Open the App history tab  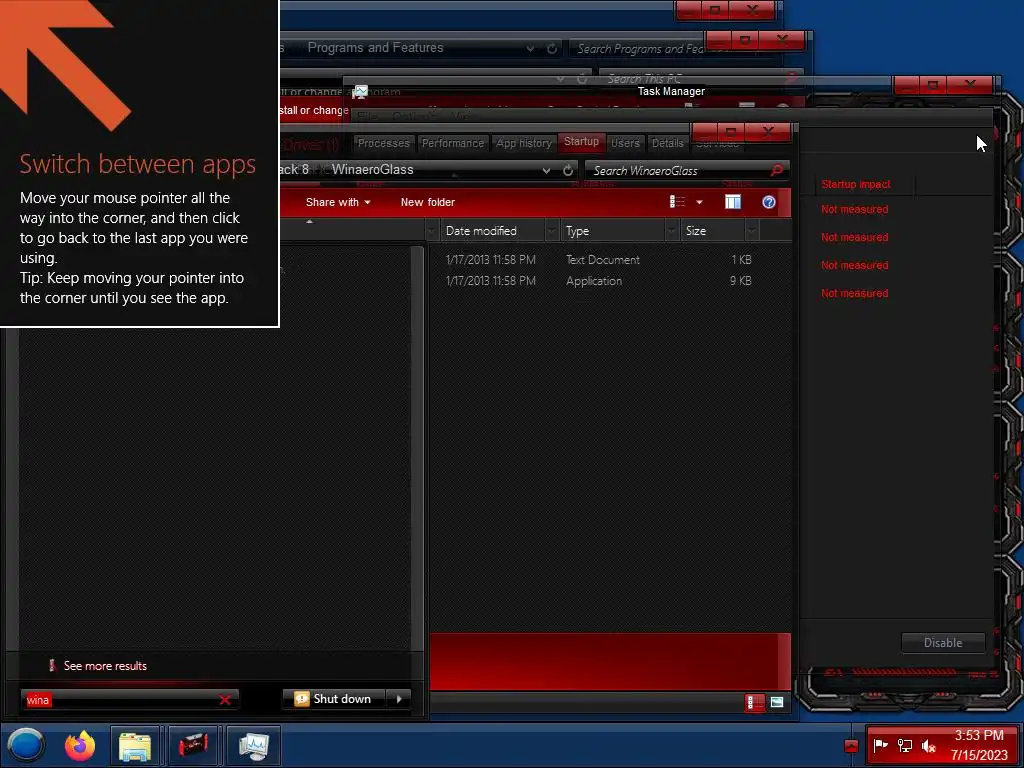tap(524, 143)
